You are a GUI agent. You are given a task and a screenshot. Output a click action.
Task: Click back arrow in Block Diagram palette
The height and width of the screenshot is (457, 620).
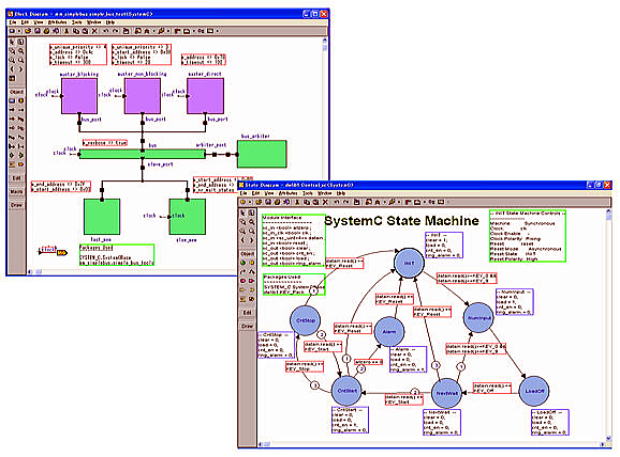click(12, 69)
